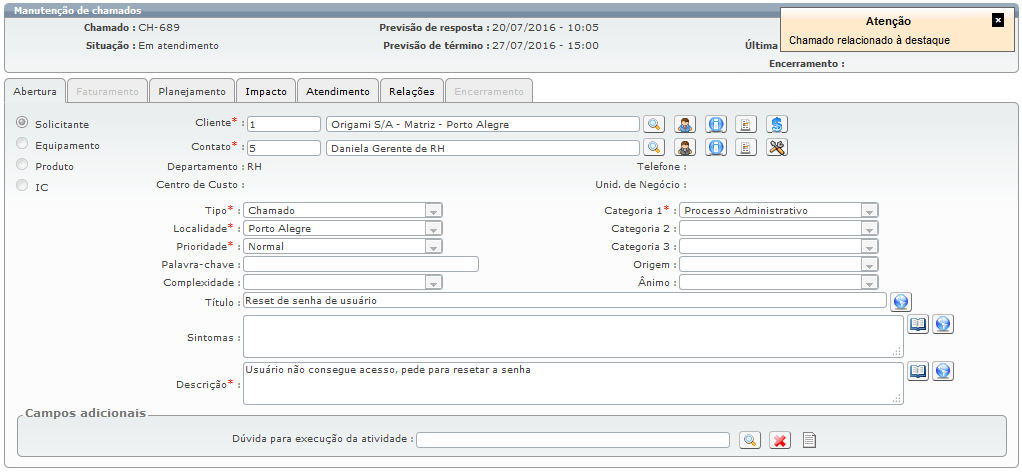Click the person icon in Contato row
Image resolution: width=1022 pixels, height=473 pixels.
pos(685,147)
